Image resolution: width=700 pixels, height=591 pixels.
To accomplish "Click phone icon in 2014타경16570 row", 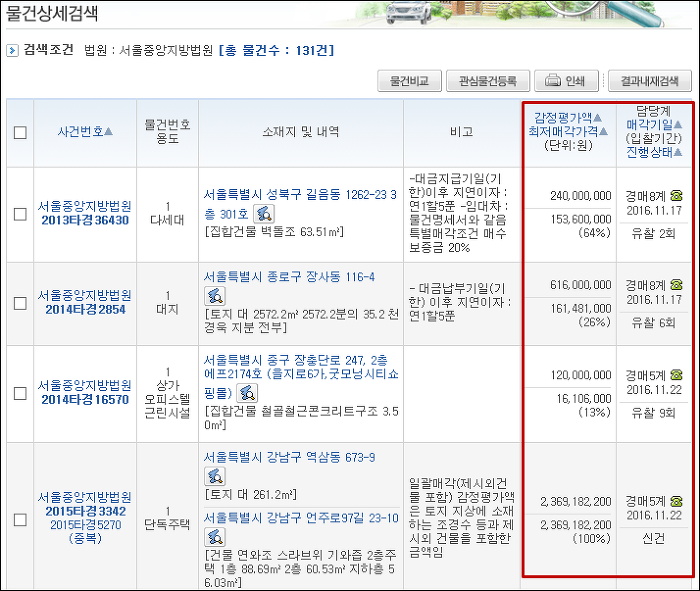I will coord(676,375).
